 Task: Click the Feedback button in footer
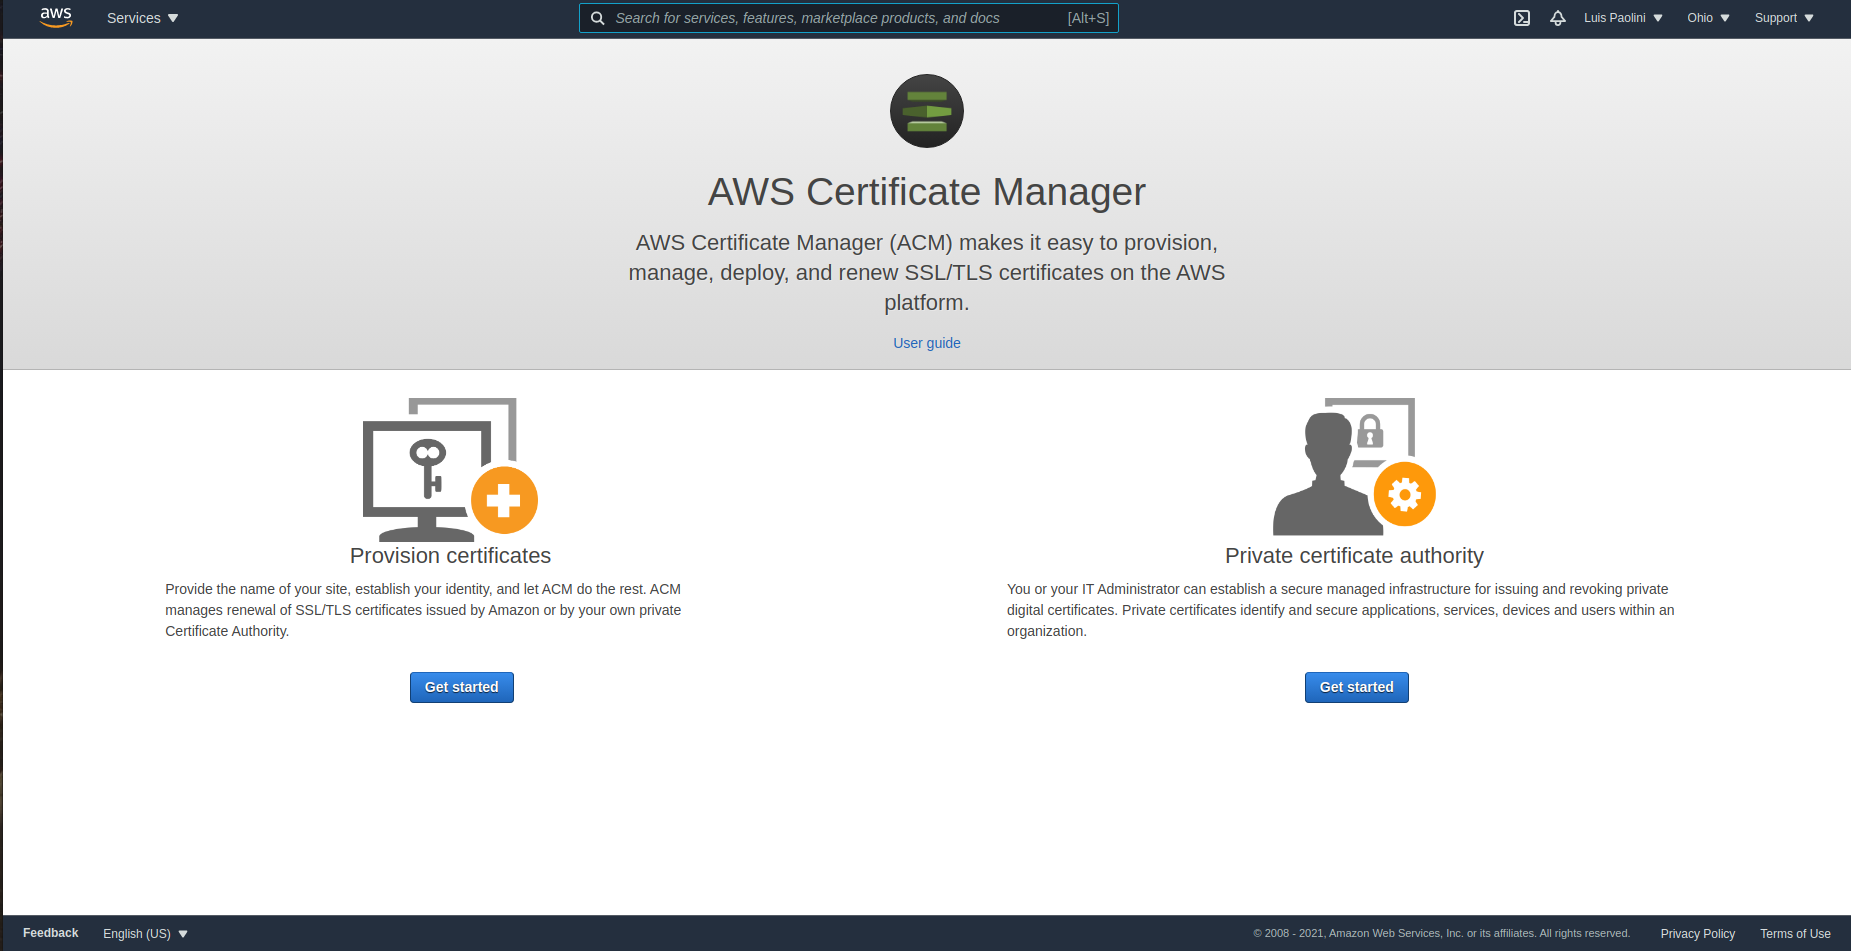tap(50, 933)
